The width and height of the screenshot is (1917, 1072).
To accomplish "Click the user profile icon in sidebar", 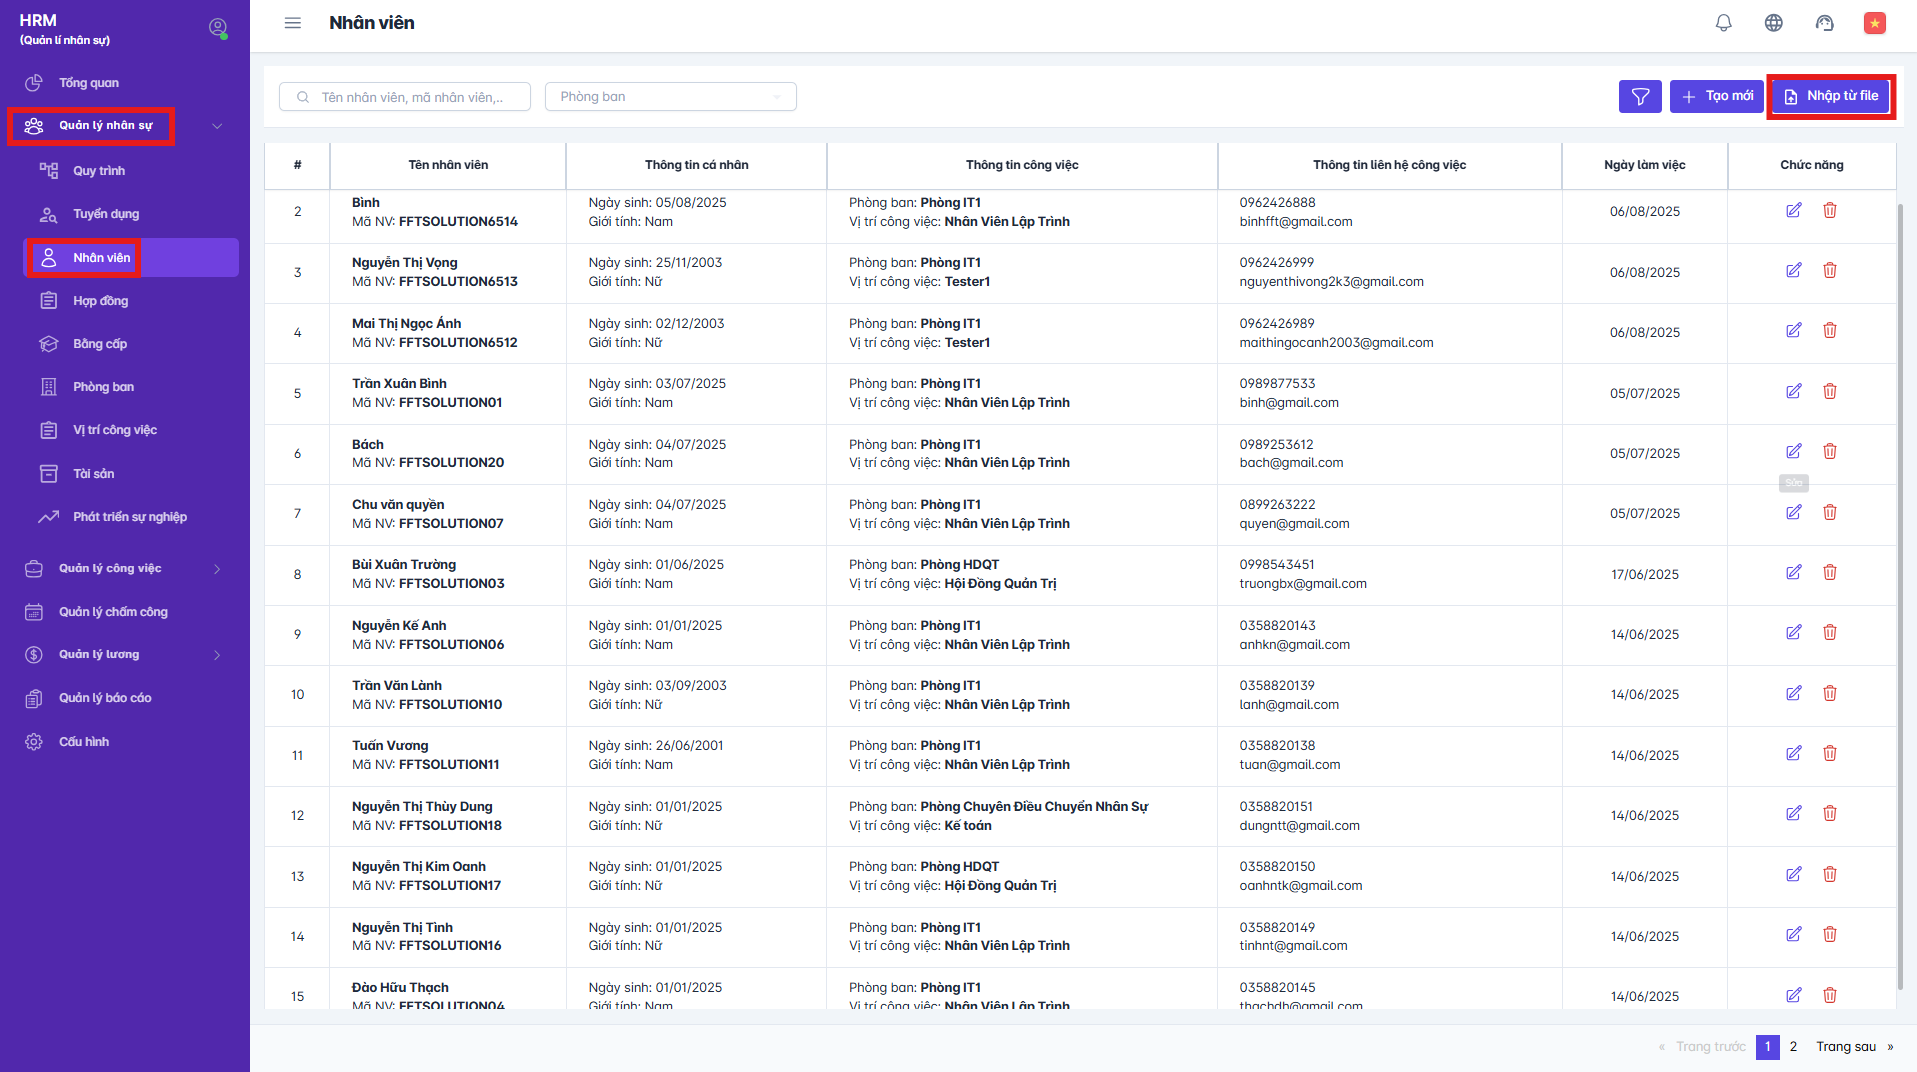I will tap(217, 28).
